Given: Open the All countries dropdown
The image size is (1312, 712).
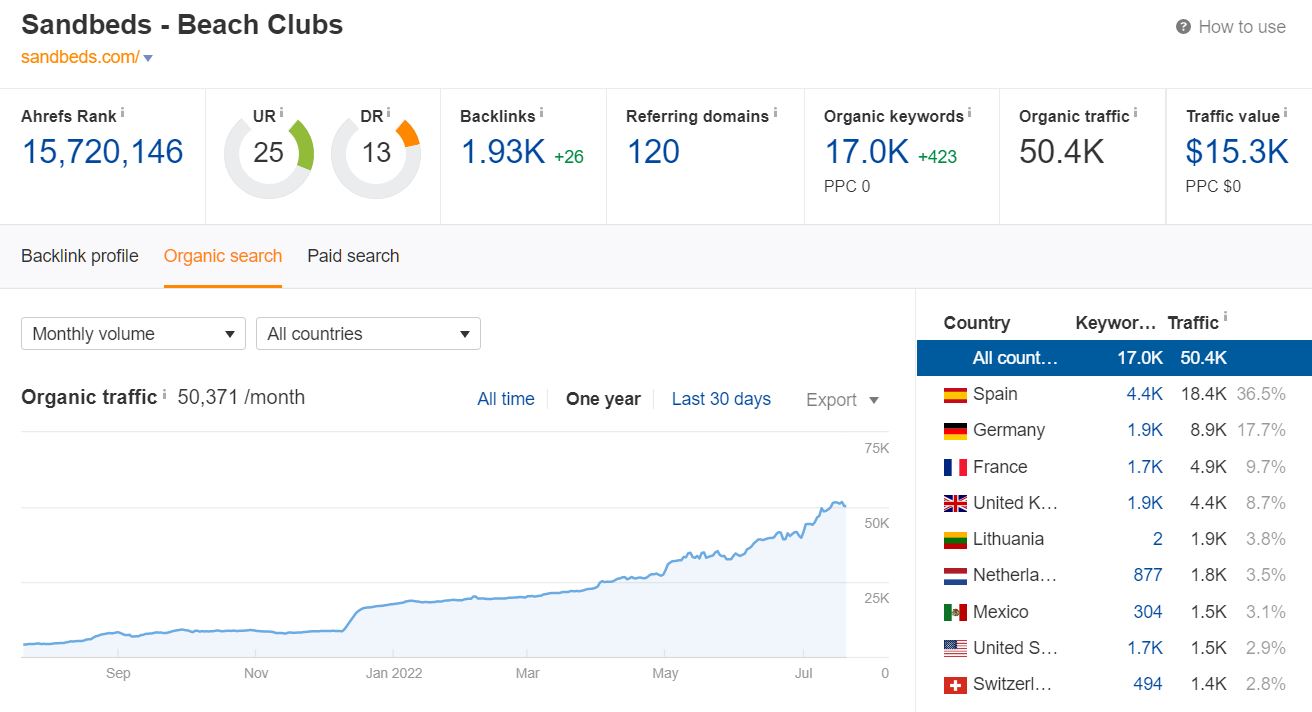Looking at the screenshot, I should [368, 334].
